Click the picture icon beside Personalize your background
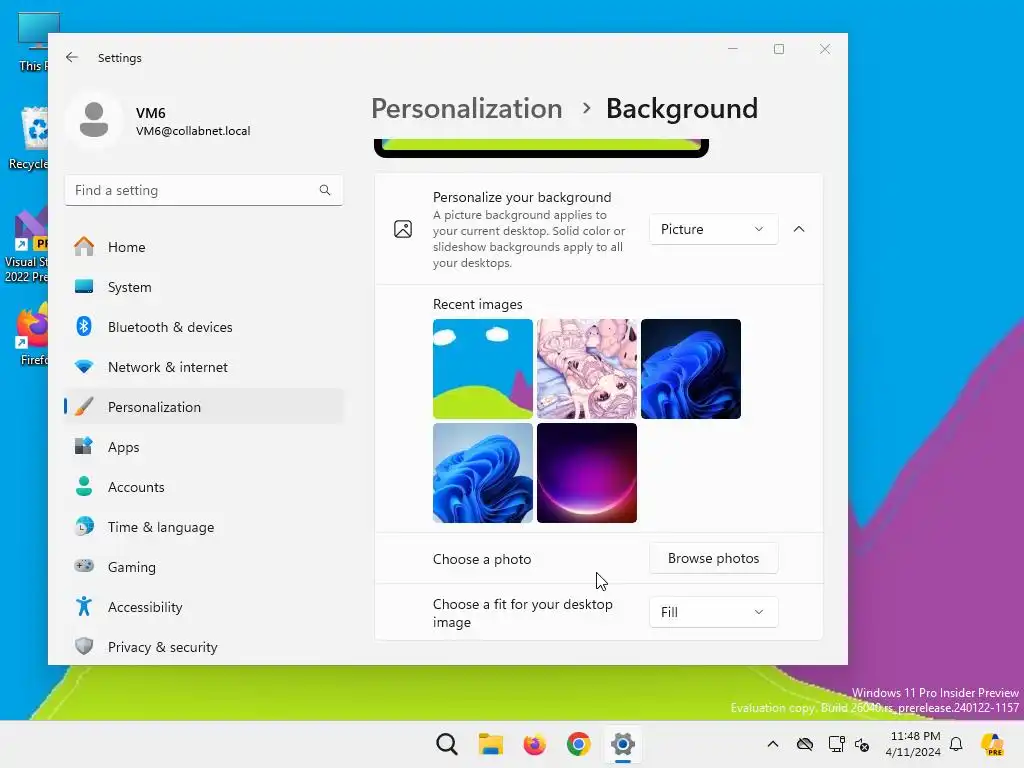Screen dimensions: 1024x768 pos(403,229)
